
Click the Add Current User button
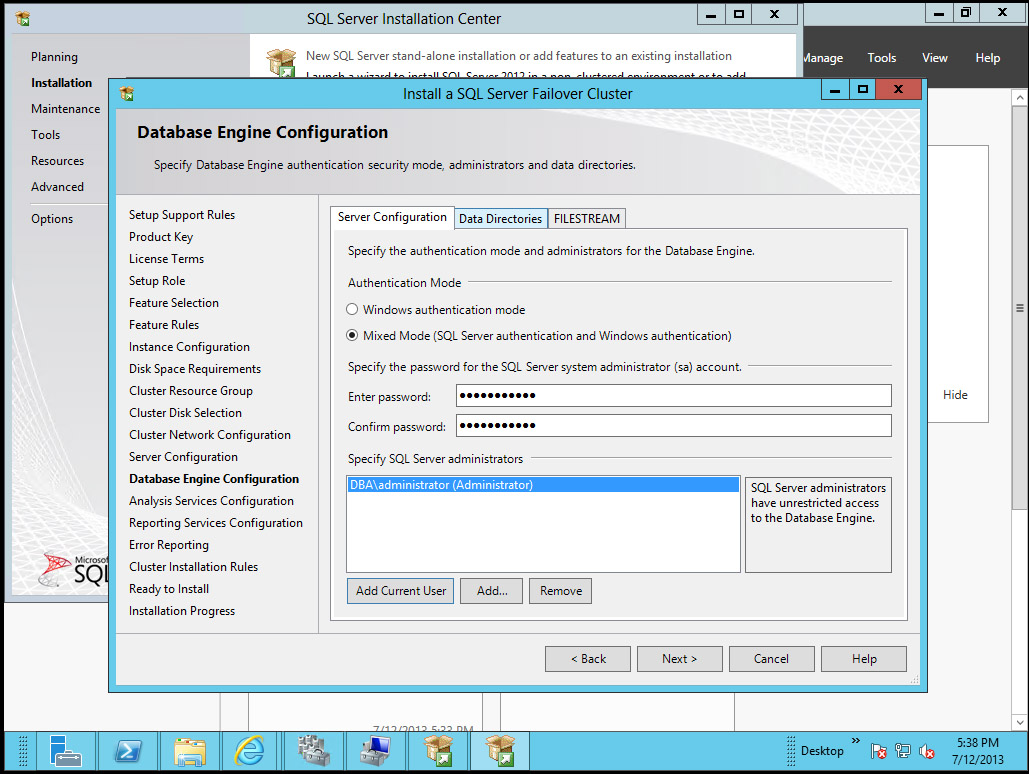[x=400, y=590]
